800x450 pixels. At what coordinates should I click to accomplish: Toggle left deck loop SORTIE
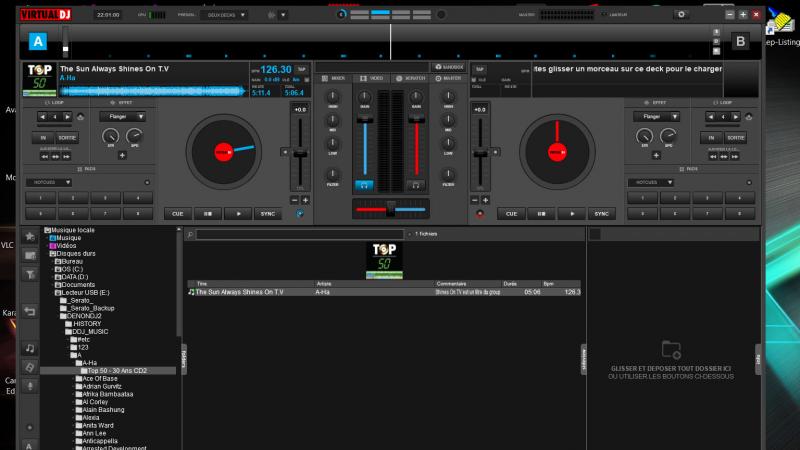pos(67,138)
